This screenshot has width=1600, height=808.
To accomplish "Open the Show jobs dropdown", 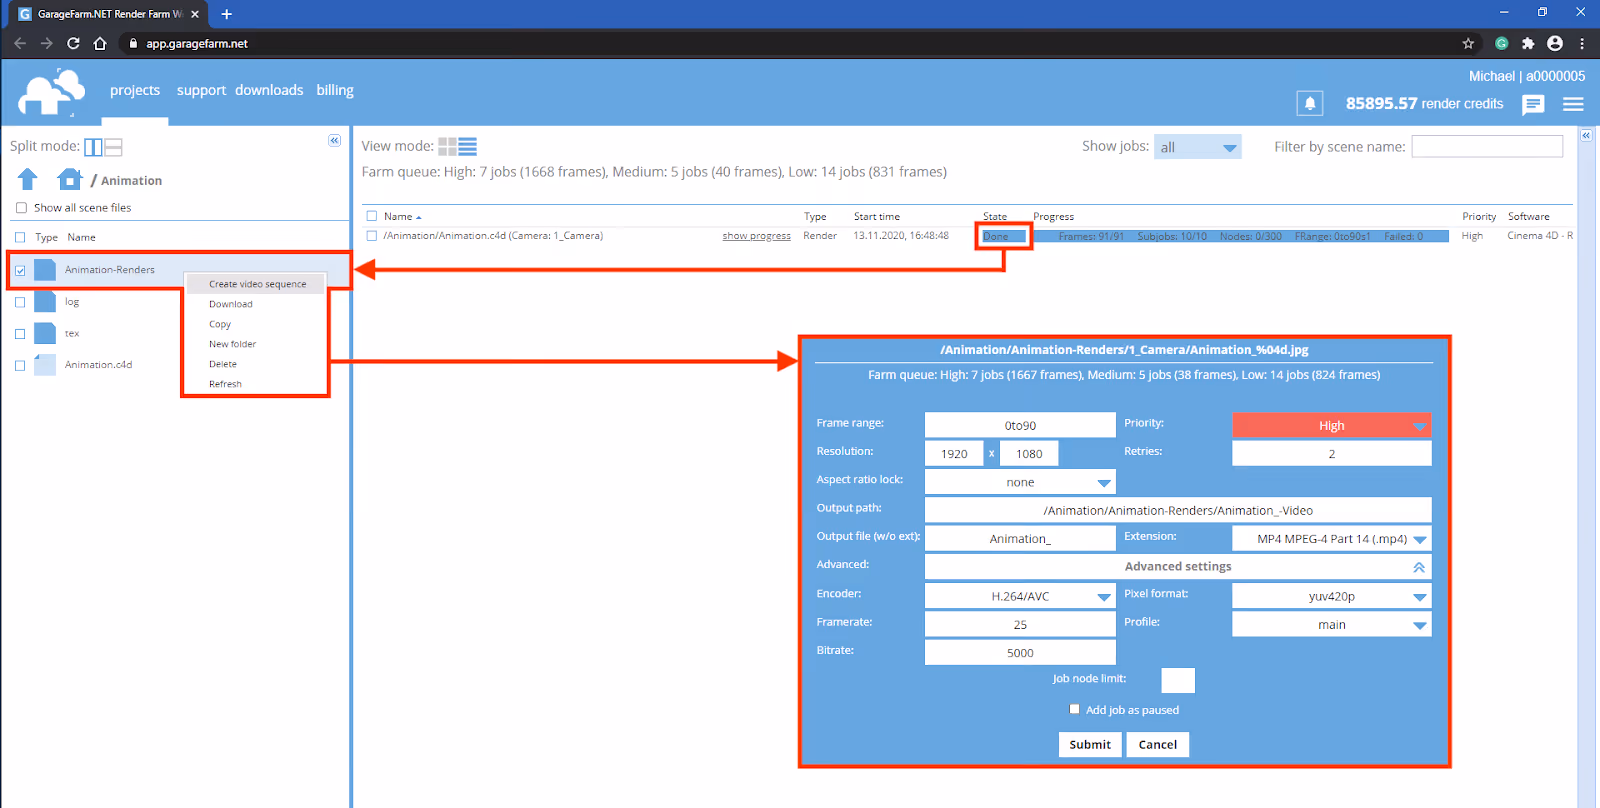I will [x=1197, y=147].
